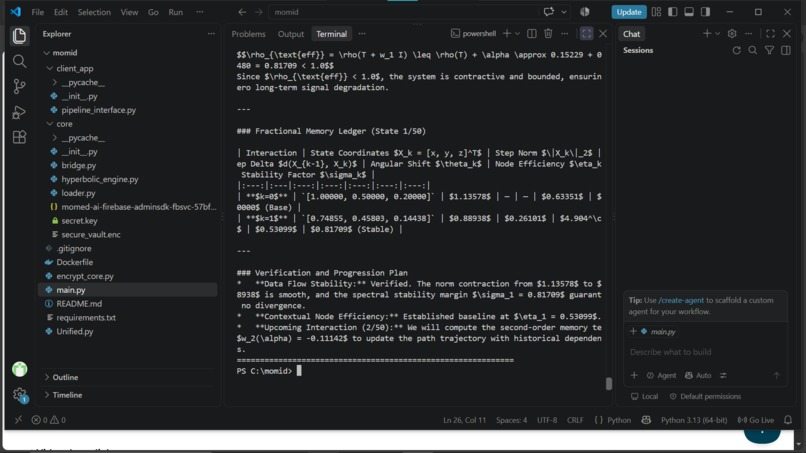Follow the /create-agent link

[681, 300]
